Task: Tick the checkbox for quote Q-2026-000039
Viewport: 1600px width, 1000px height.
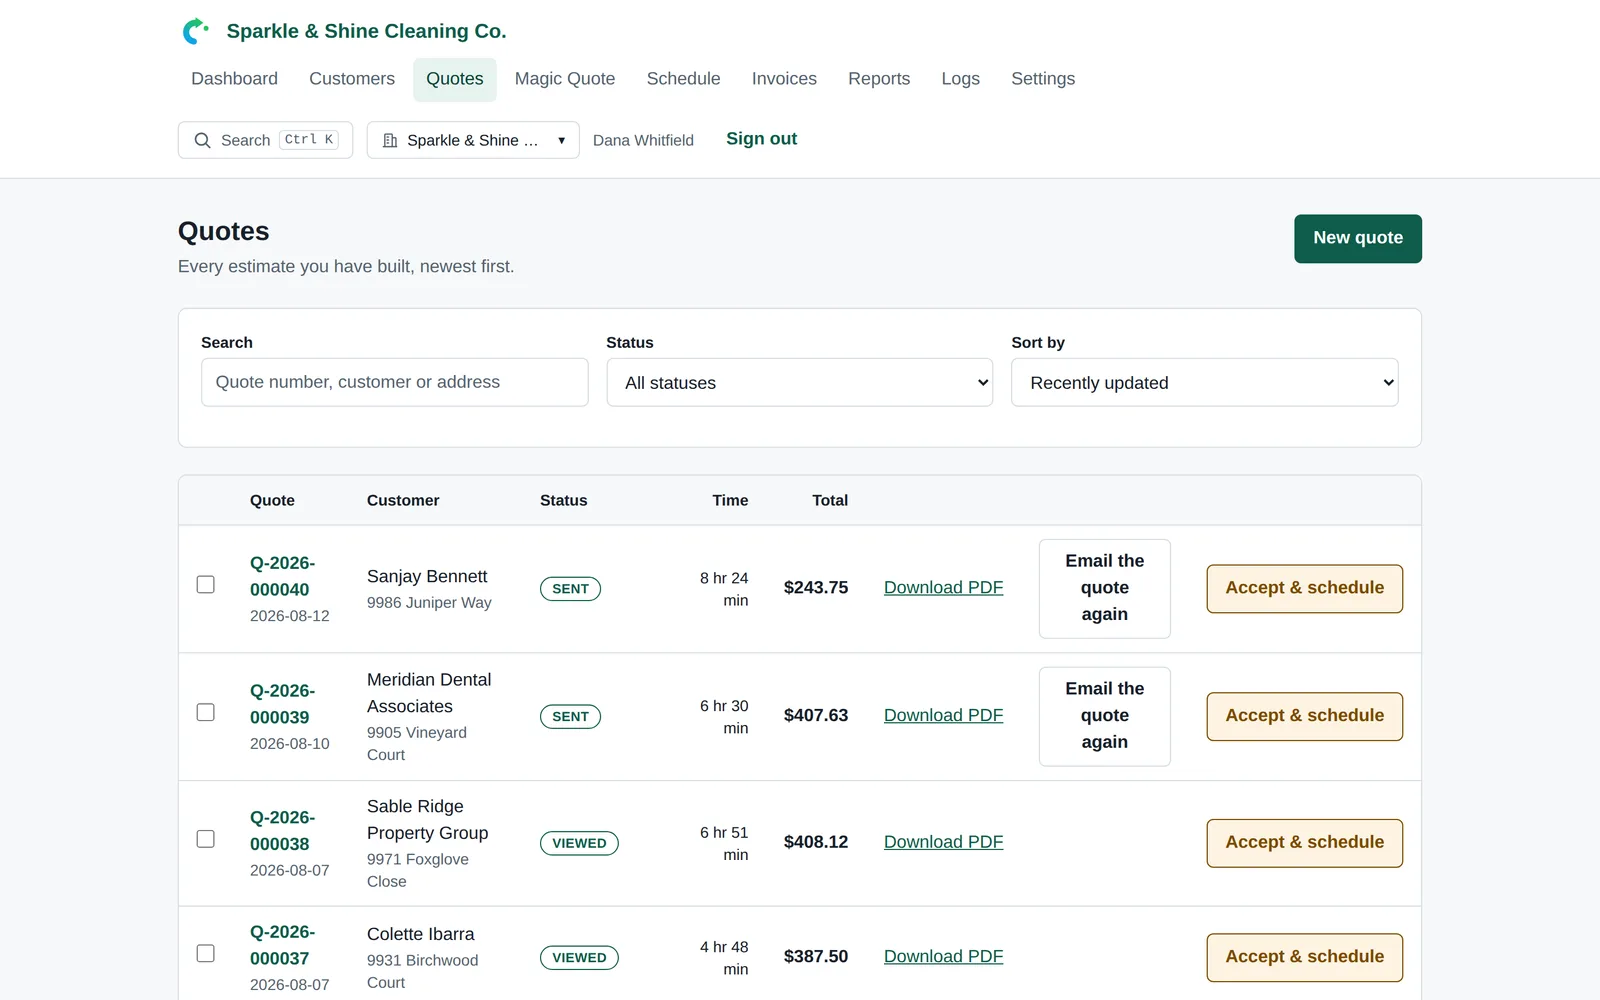Action: coord(206,712)
